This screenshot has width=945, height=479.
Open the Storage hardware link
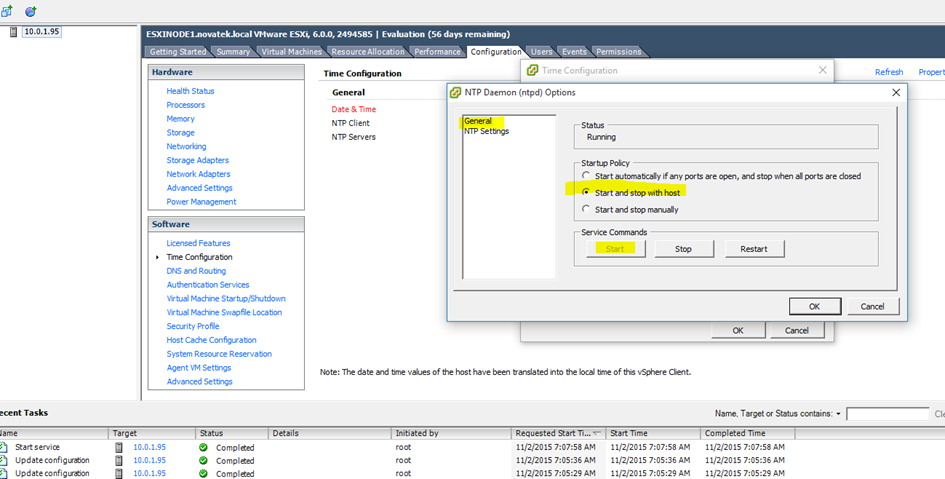[180, 133]
